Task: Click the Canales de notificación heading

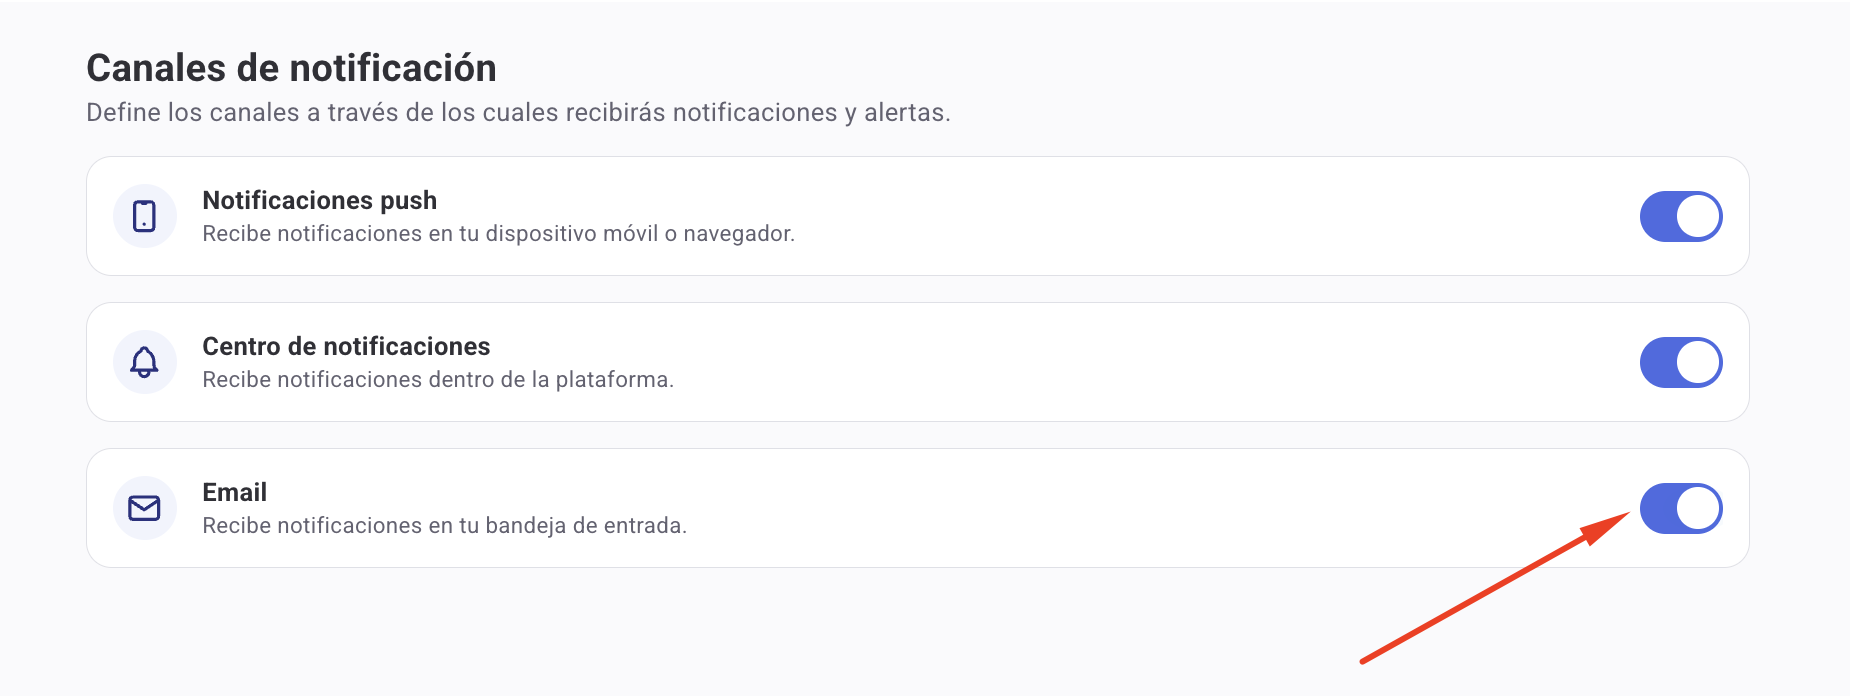Action: point(292,68)
